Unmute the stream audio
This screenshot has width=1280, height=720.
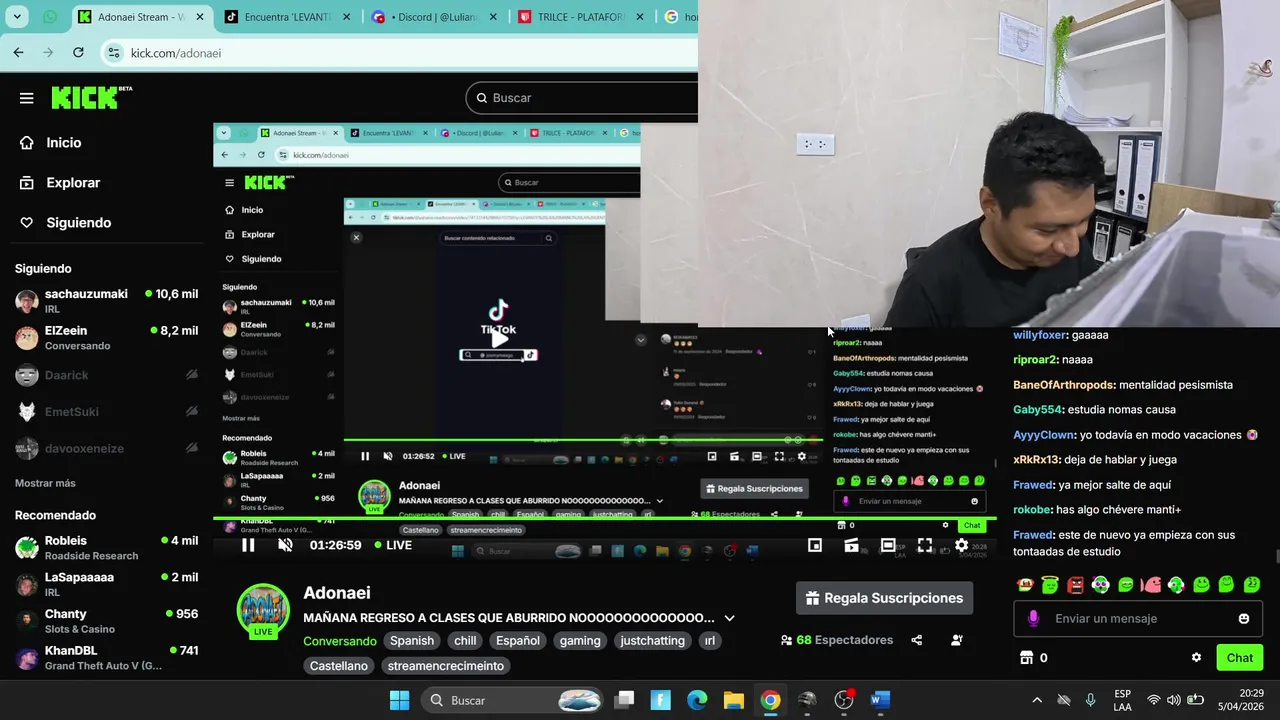(x=285, y=545)
